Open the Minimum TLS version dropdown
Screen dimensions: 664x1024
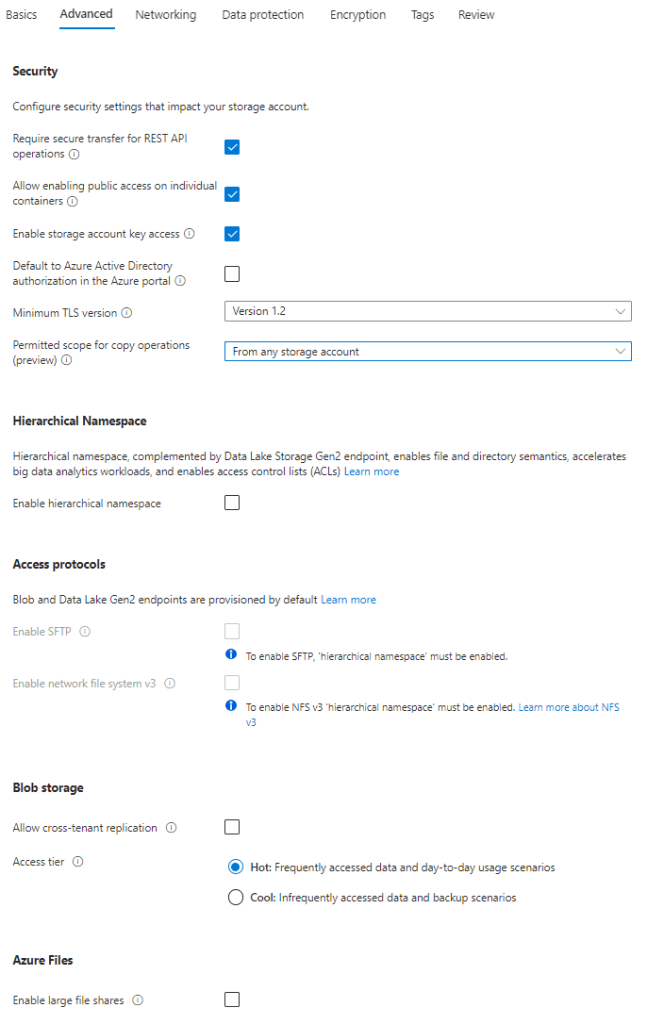coord(428,312)
